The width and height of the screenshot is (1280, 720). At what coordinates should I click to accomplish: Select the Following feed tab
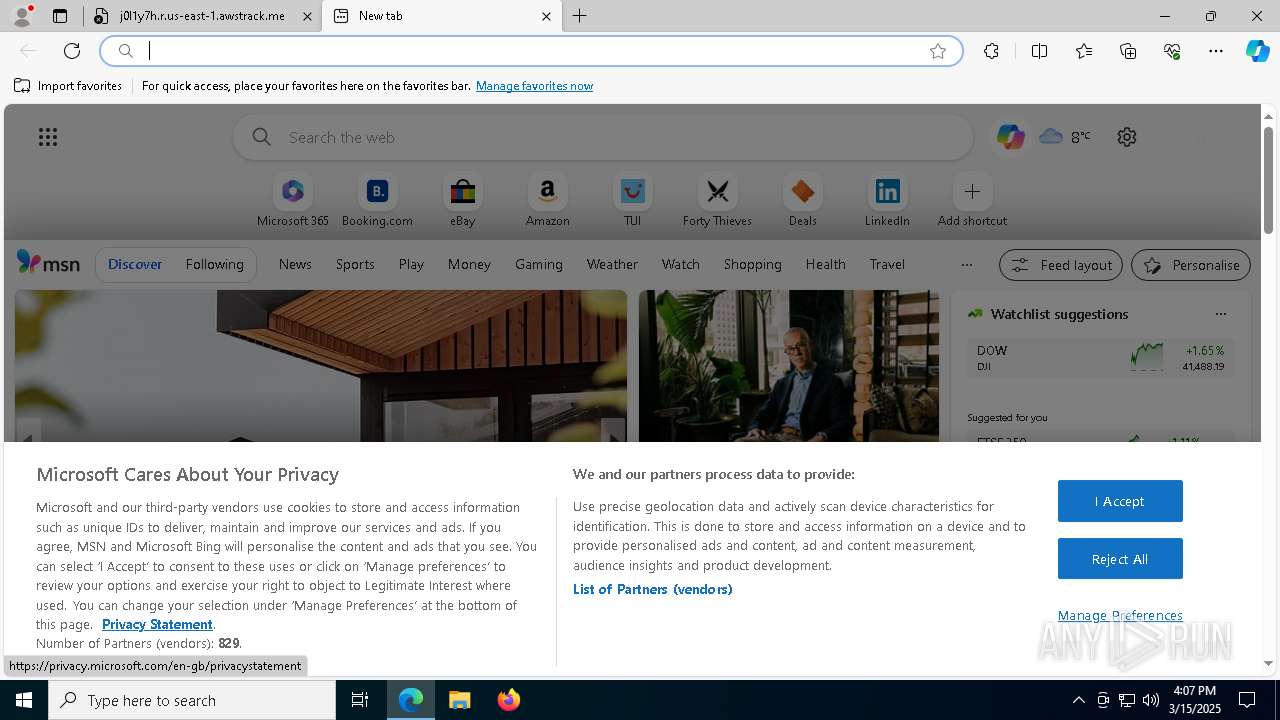click(x=214, y=264)
